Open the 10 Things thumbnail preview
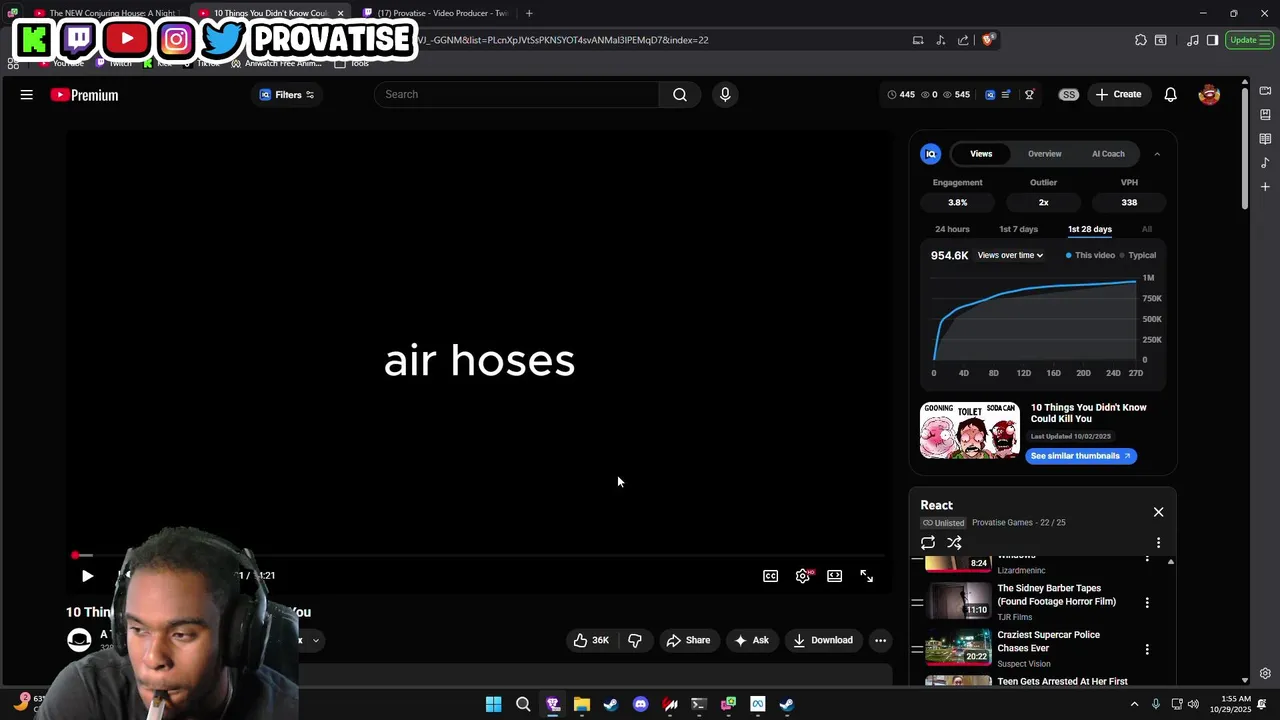1280x720 pixels. click(x=970, y=430)
